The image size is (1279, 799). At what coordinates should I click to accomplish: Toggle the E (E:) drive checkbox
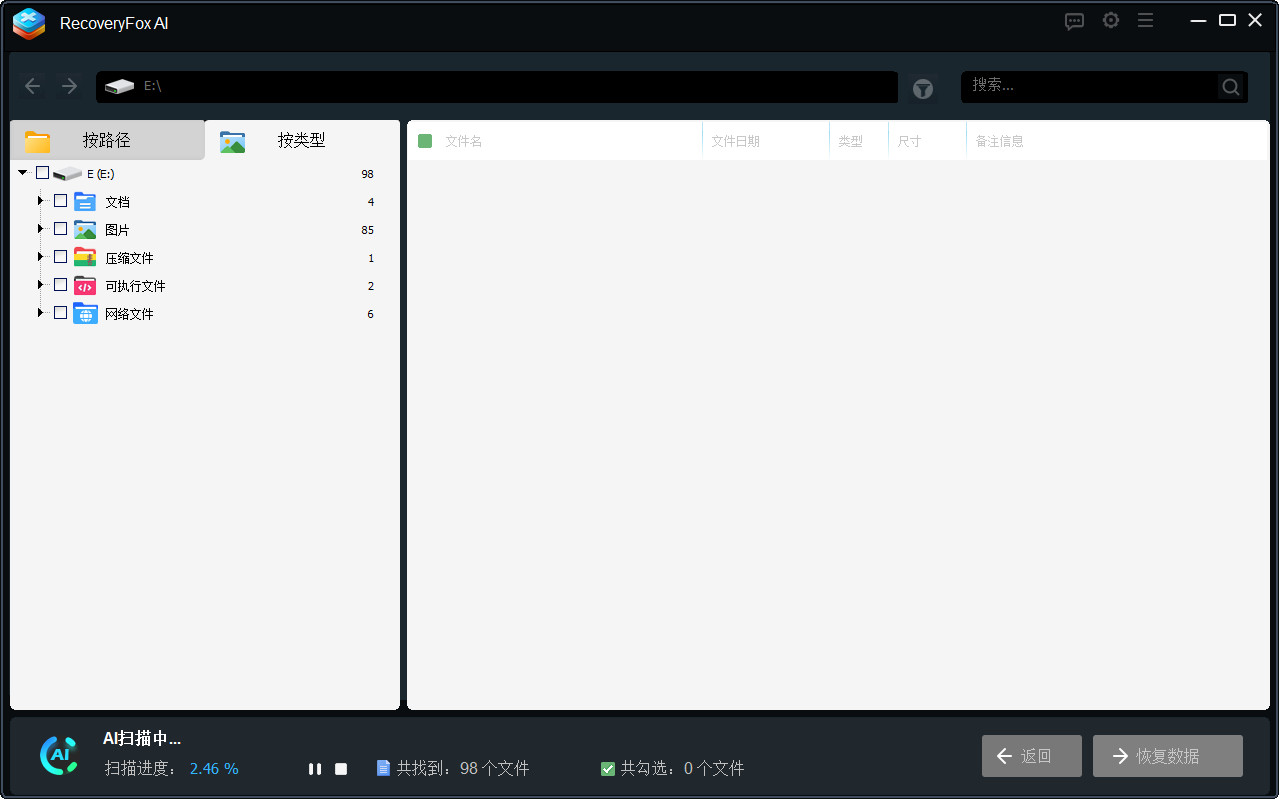tap(42, 173)
